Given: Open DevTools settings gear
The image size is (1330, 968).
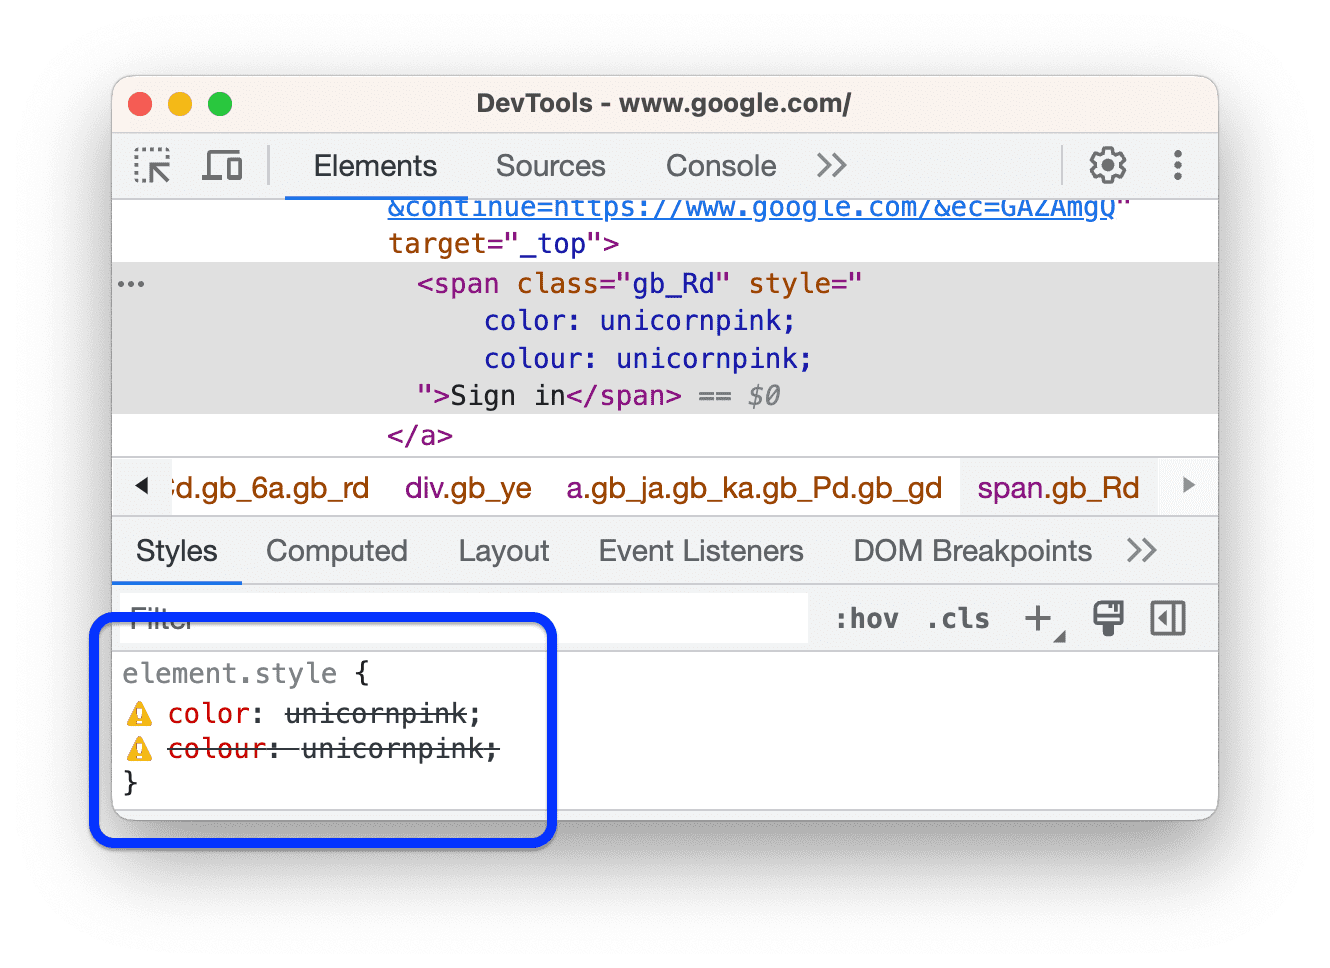Looking at the screenshot, I should [1107, 166].
